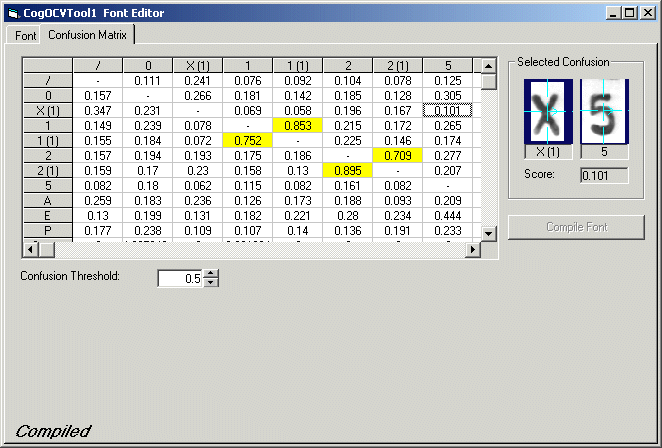Viewport: 662px width, 448px height.
Task: Click the Compile Font button
Action: [576, 227]
